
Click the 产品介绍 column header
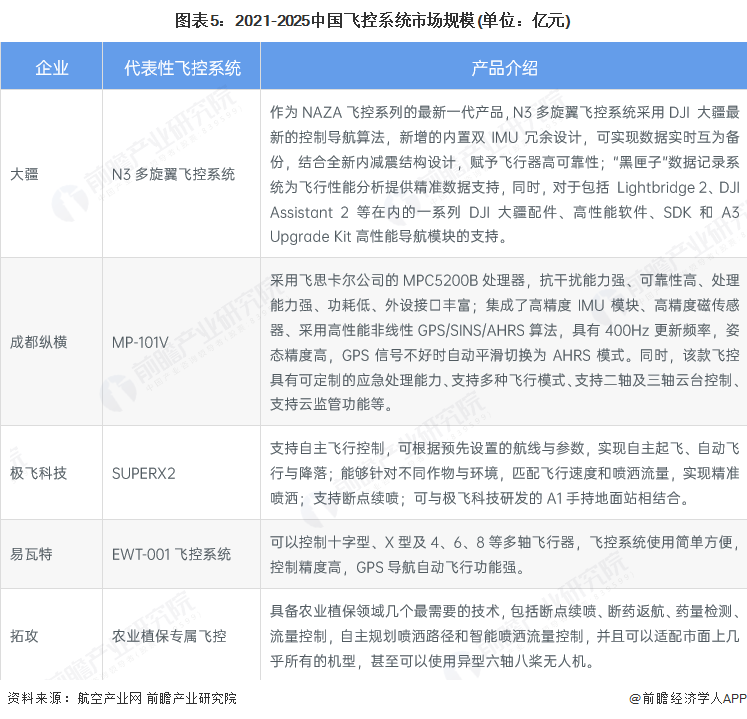504,68
